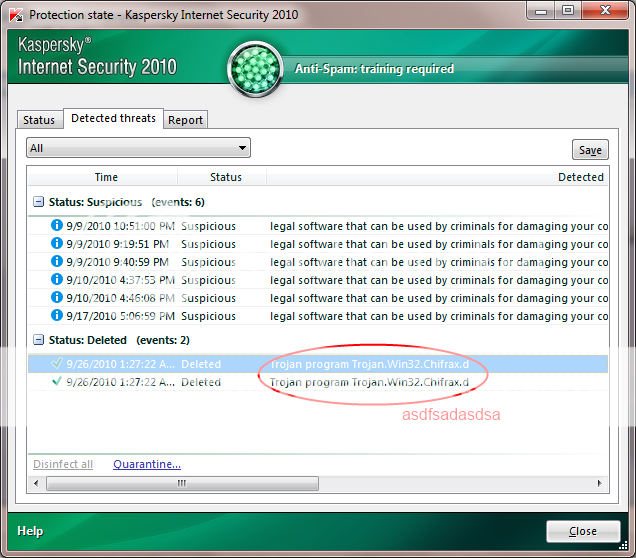Viewport: 636px width, 558px height.
Task: Click the Close button at bottom
Action: 583,531
